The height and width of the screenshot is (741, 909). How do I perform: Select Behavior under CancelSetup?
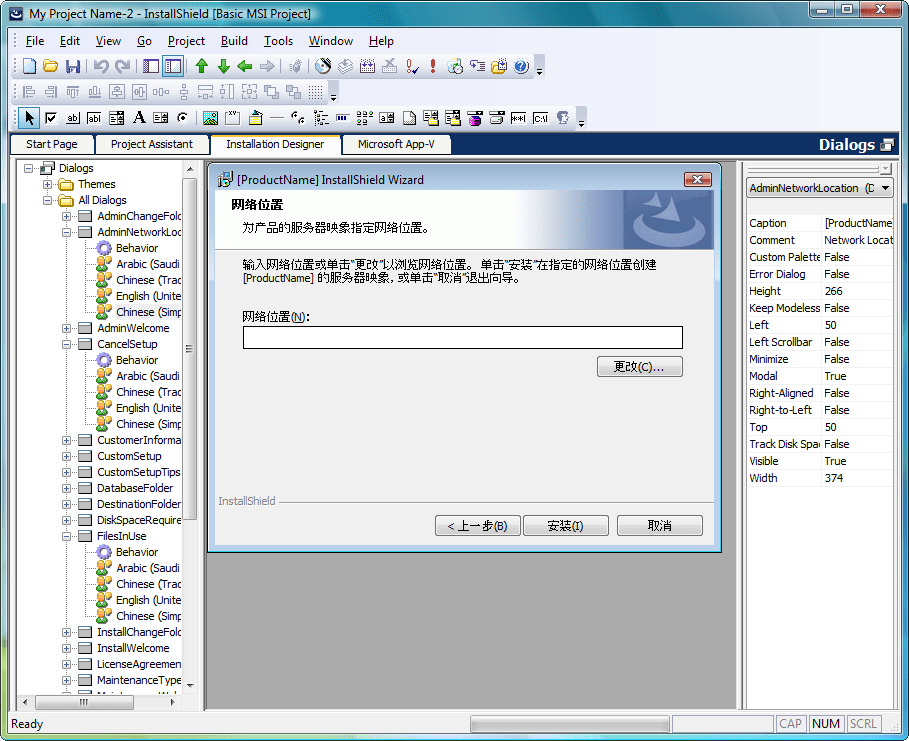coord(137,360)
